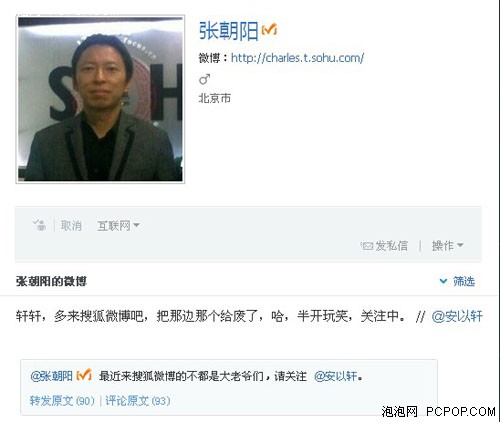Open the profile avatar photo

click(100, 99)
